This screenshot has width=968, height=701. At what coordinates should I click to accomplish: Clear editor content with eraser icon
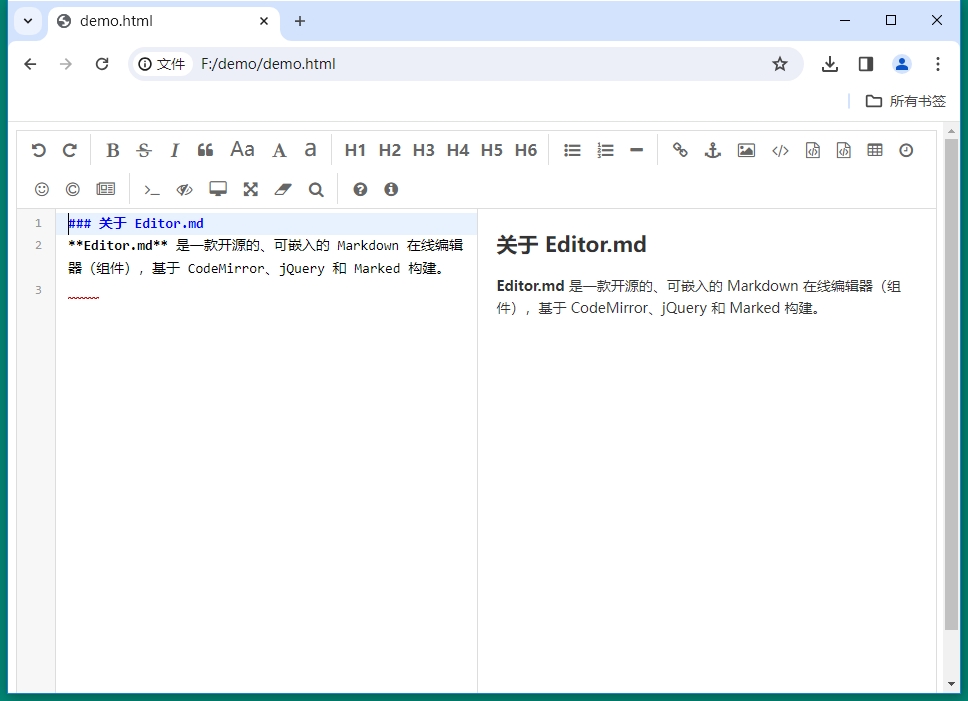click(x=283, y=189)
